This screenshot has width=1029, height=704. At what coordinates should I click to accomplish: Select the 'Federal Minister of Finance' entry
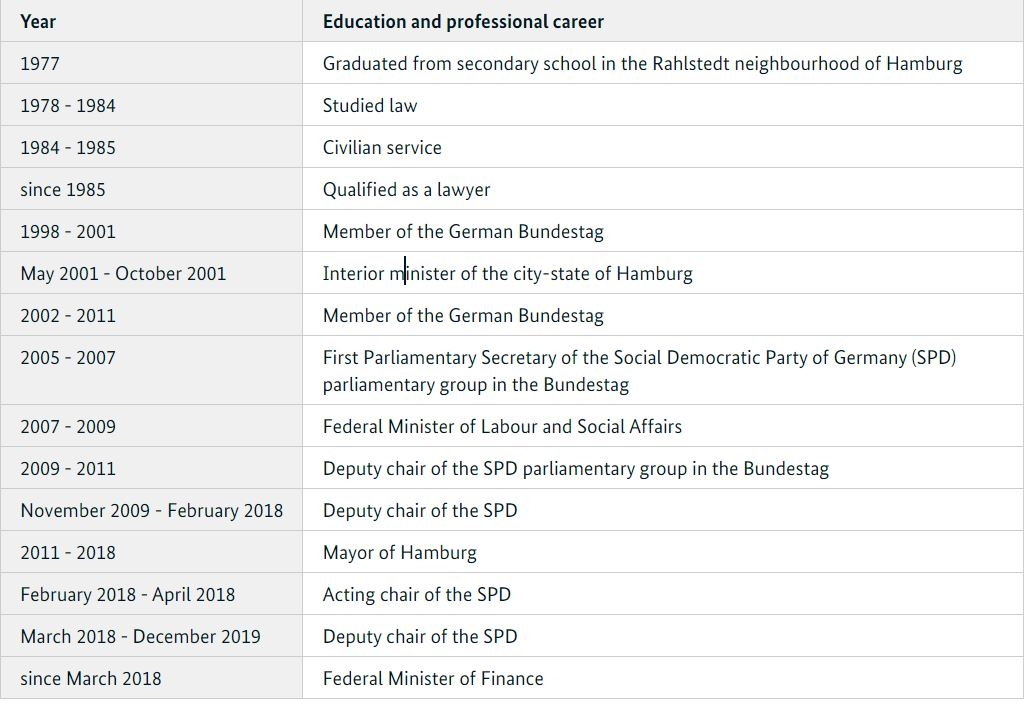coord(433,679)
